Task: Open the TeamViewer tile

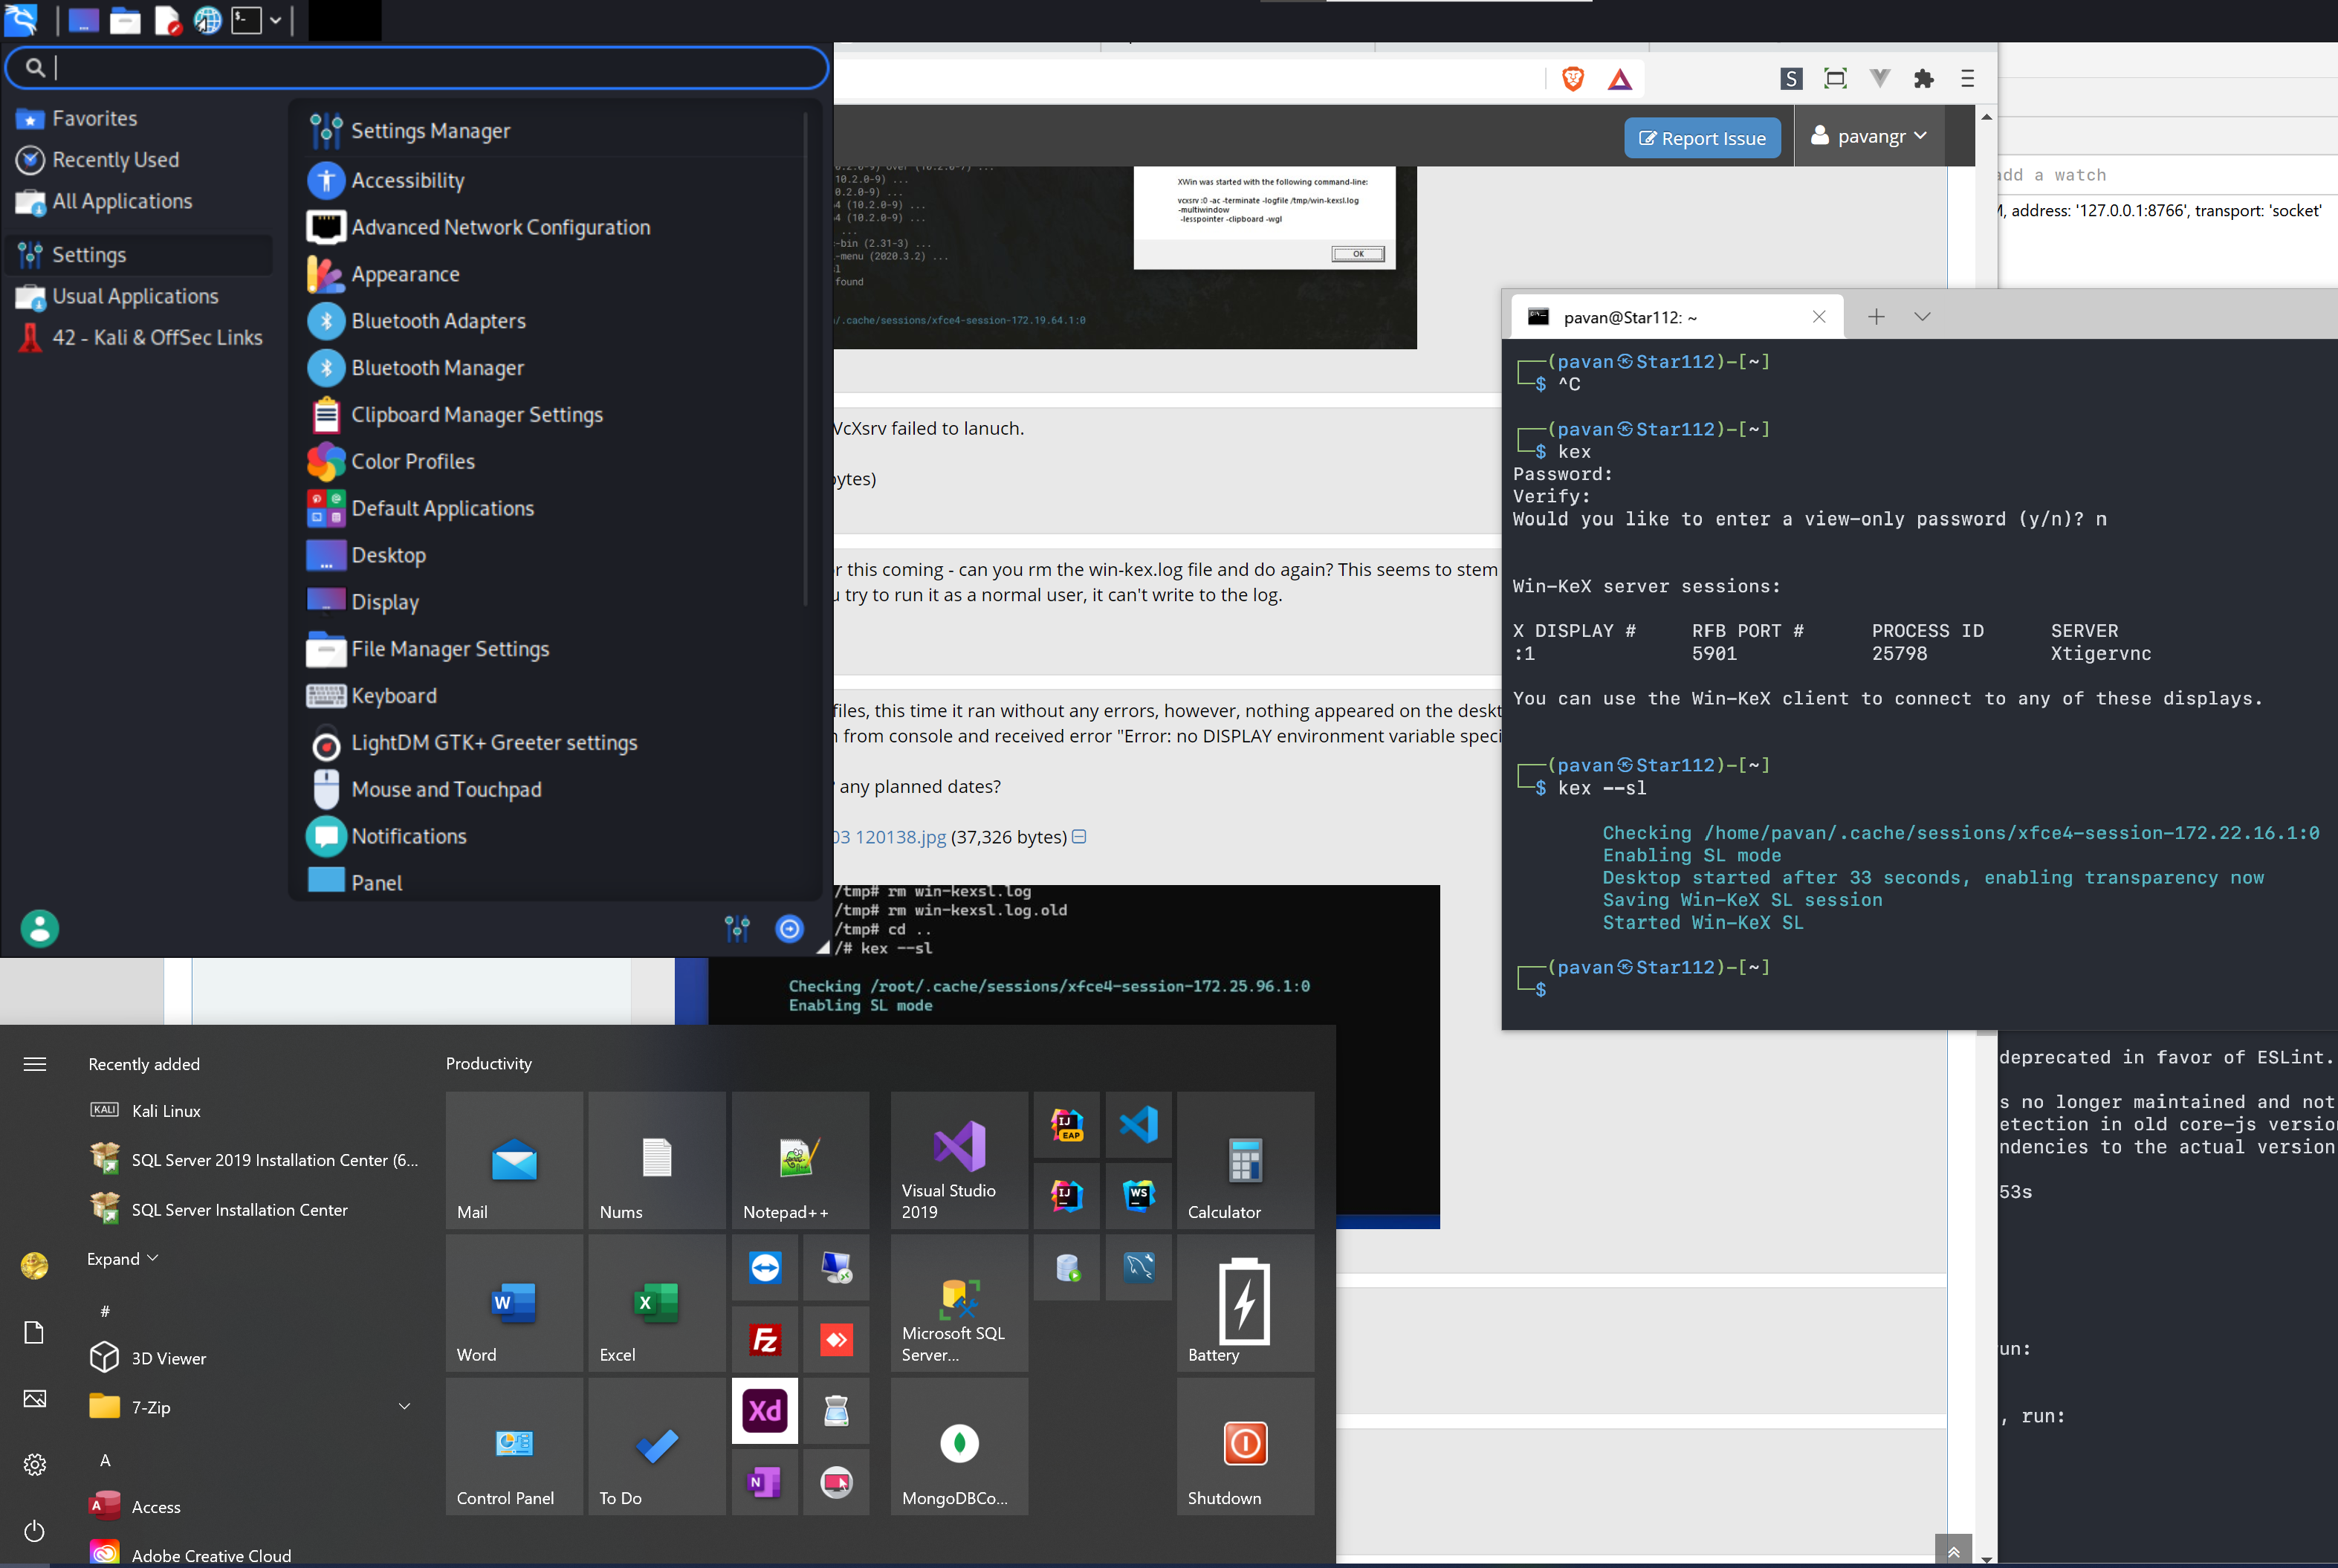Action: [765, 1268]
